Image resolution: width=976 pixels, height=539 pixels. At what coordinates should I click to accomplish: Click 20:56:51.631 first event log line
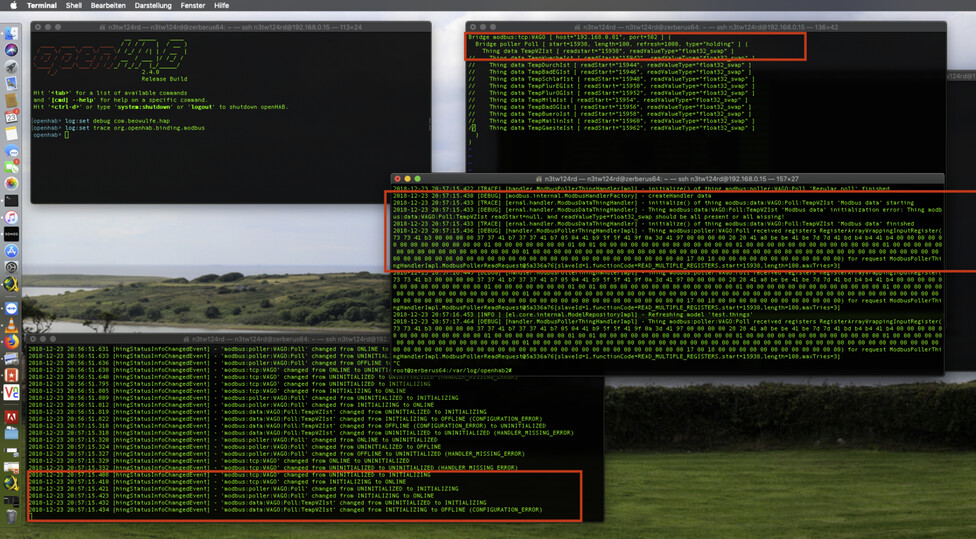pos(209,349)
